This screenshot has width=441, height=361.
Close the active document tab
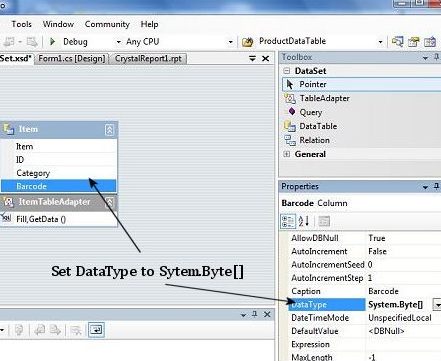tap(265, 59)
